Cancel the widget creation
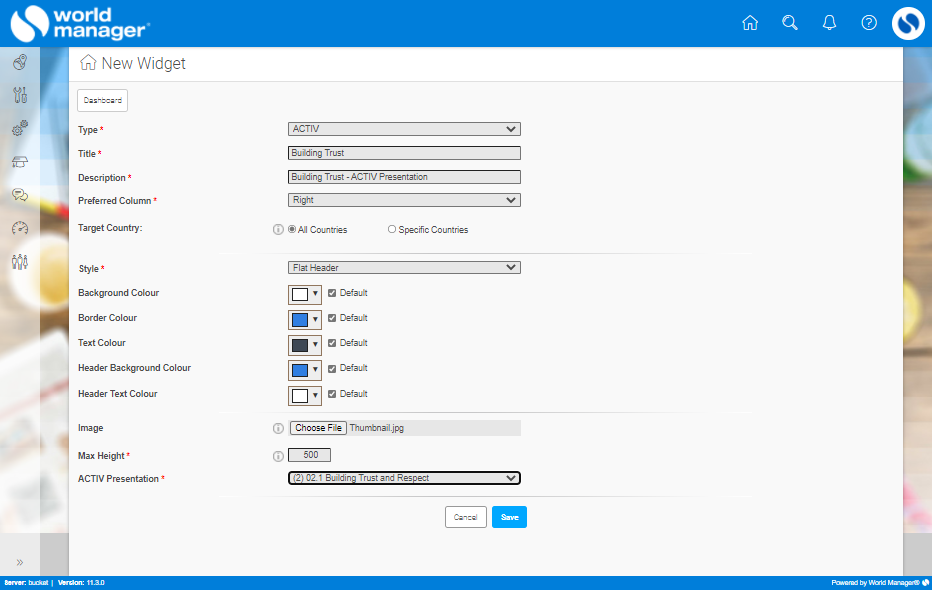 [465, 516]
